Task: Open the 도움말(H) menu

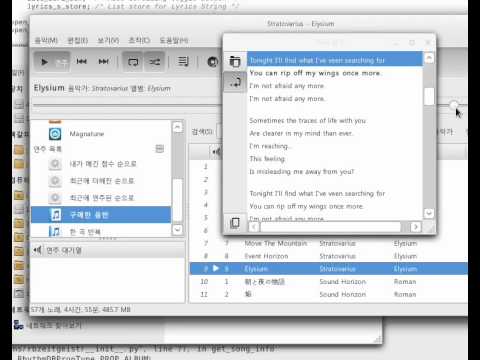Action: tap(174, 41)
